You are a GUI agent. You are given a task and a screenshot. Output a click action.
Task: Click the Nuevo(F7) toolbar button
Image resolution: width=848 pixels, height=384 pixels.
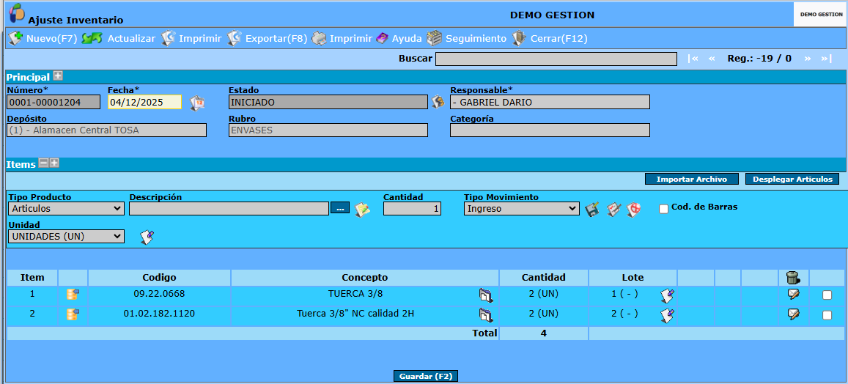43,38
